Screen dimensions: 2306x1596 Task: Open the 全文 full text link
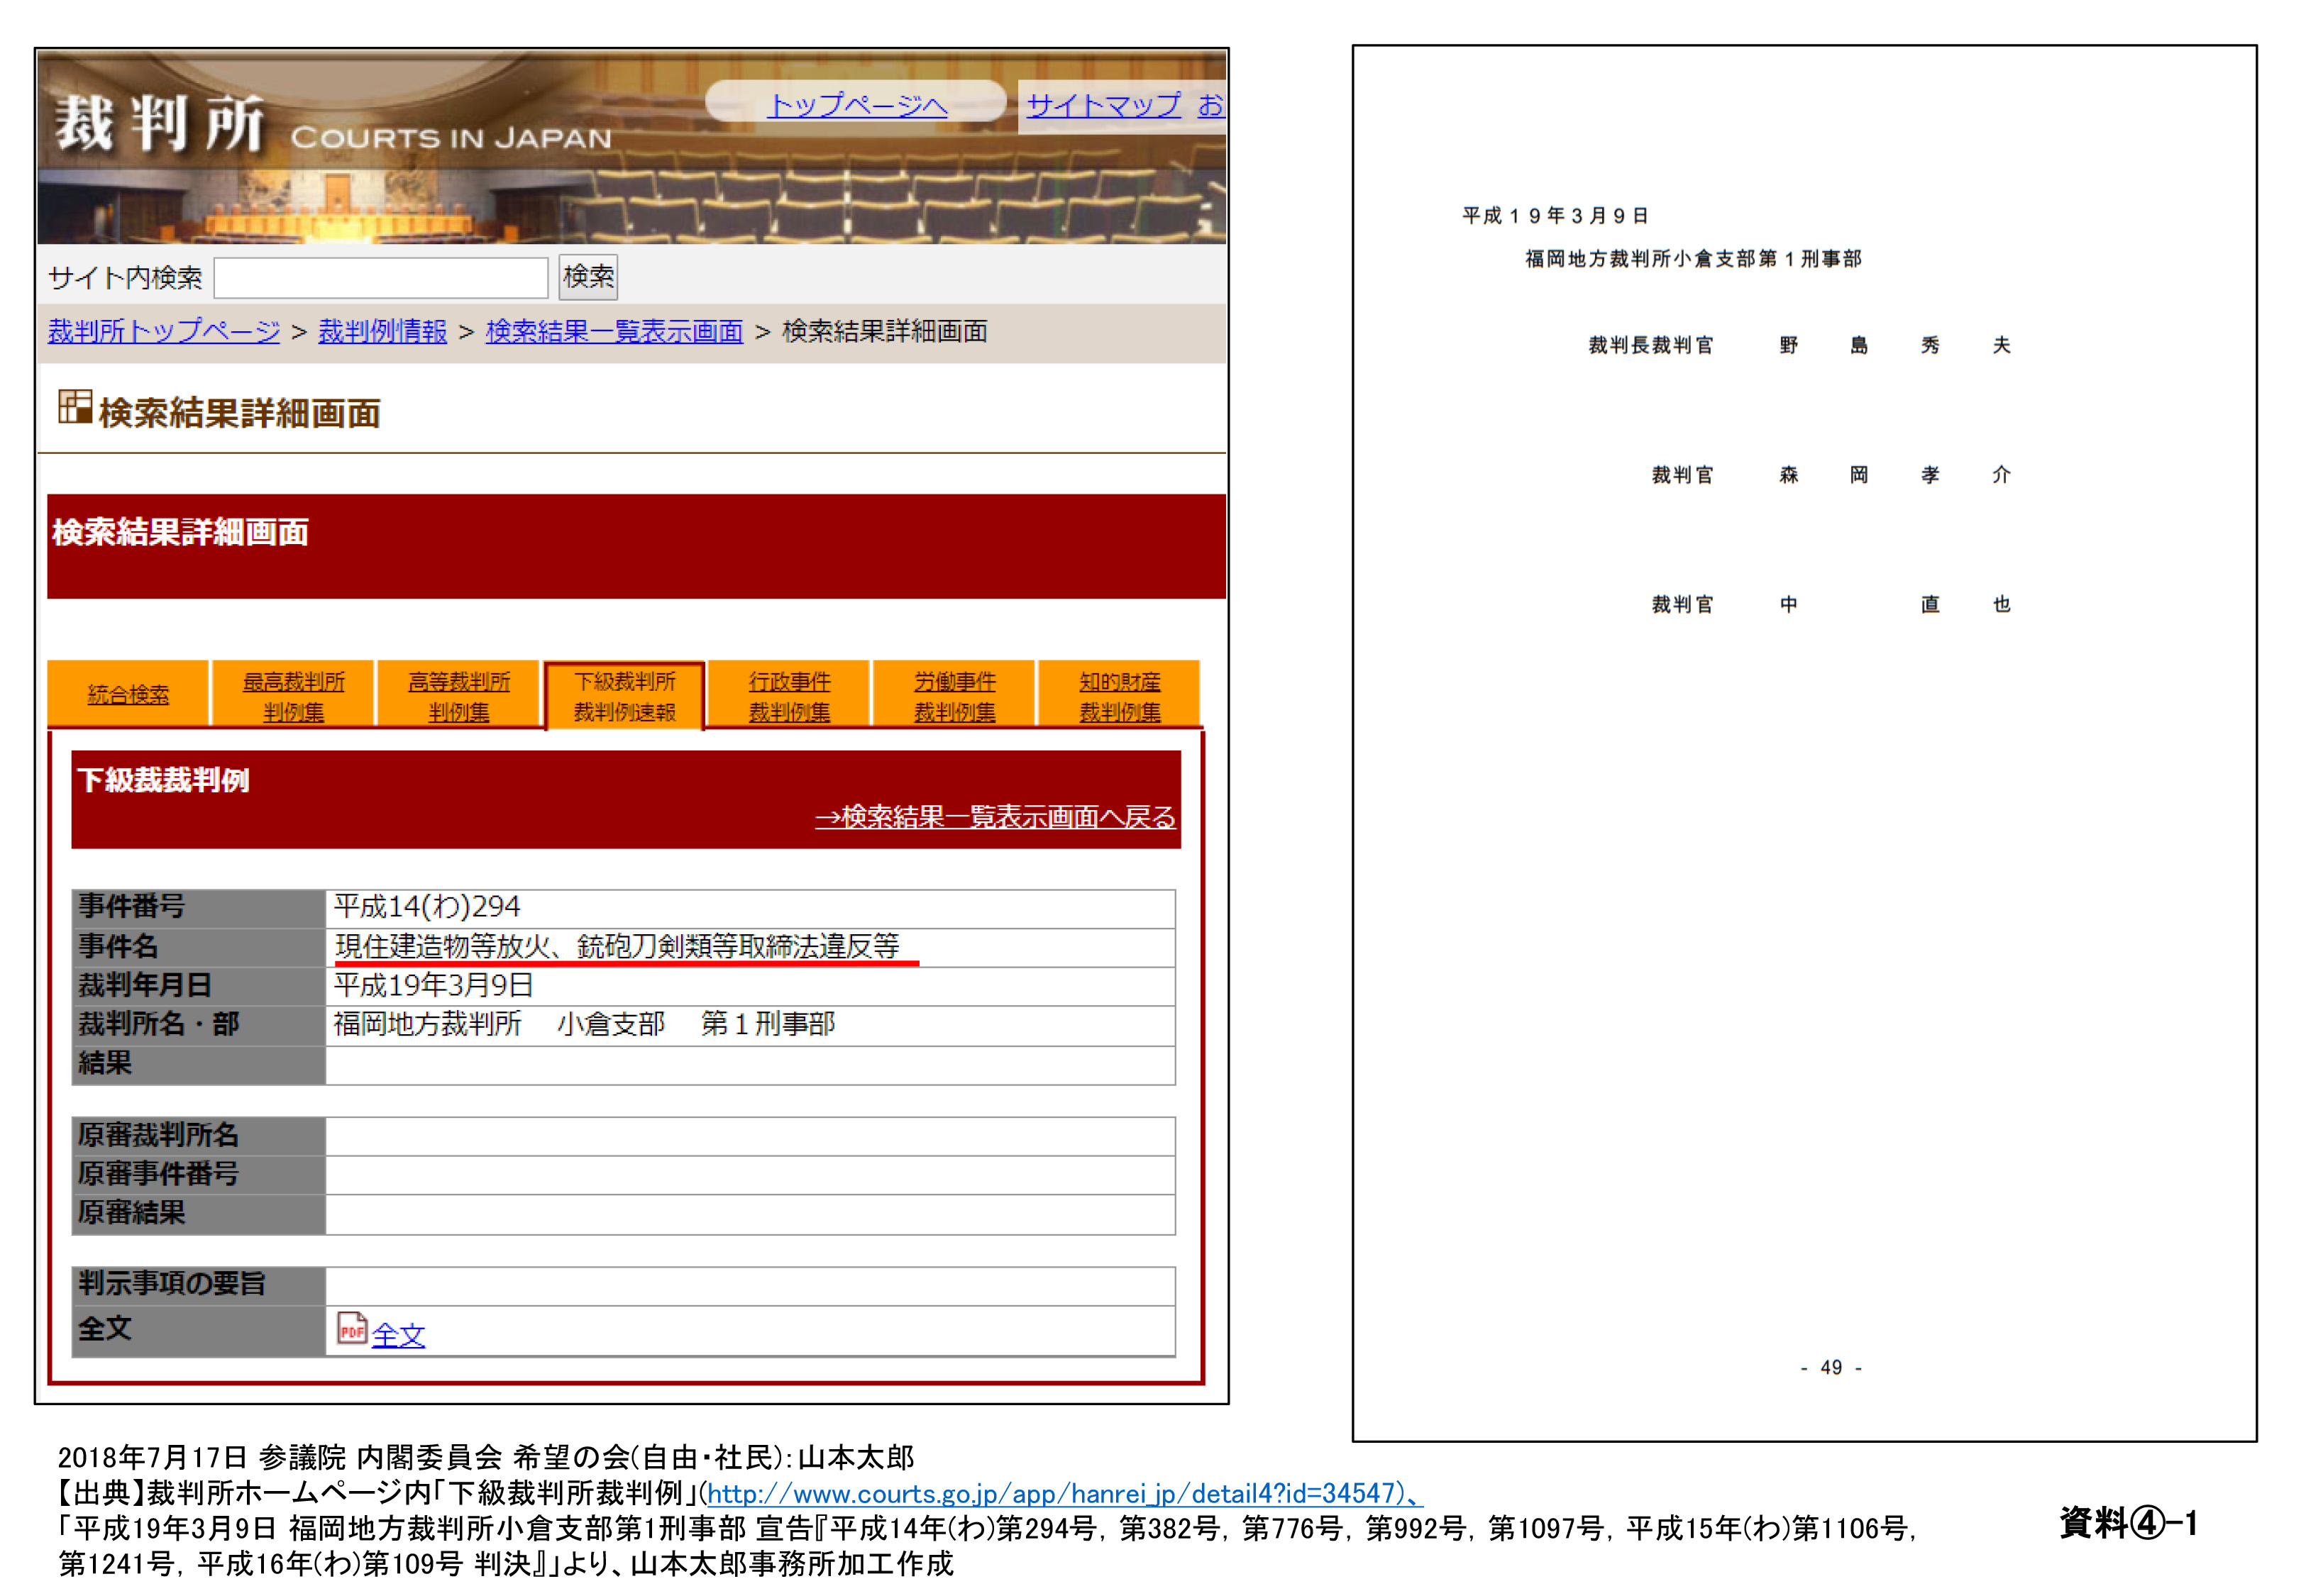[398, 1335]
